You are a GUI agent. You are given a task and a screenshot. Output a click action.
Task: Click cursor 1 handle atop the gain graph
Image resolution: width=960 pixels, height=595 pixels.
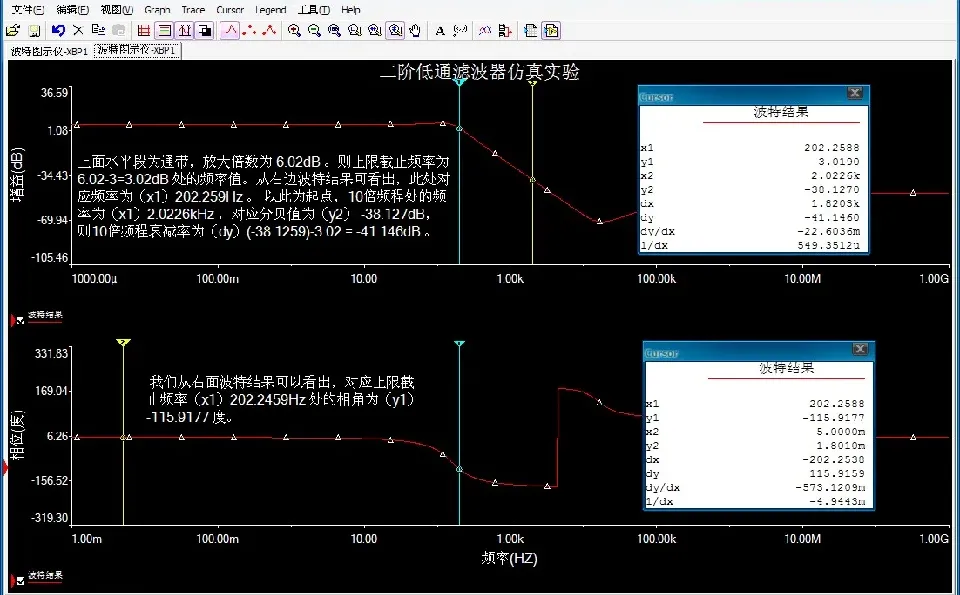(459, 81)
